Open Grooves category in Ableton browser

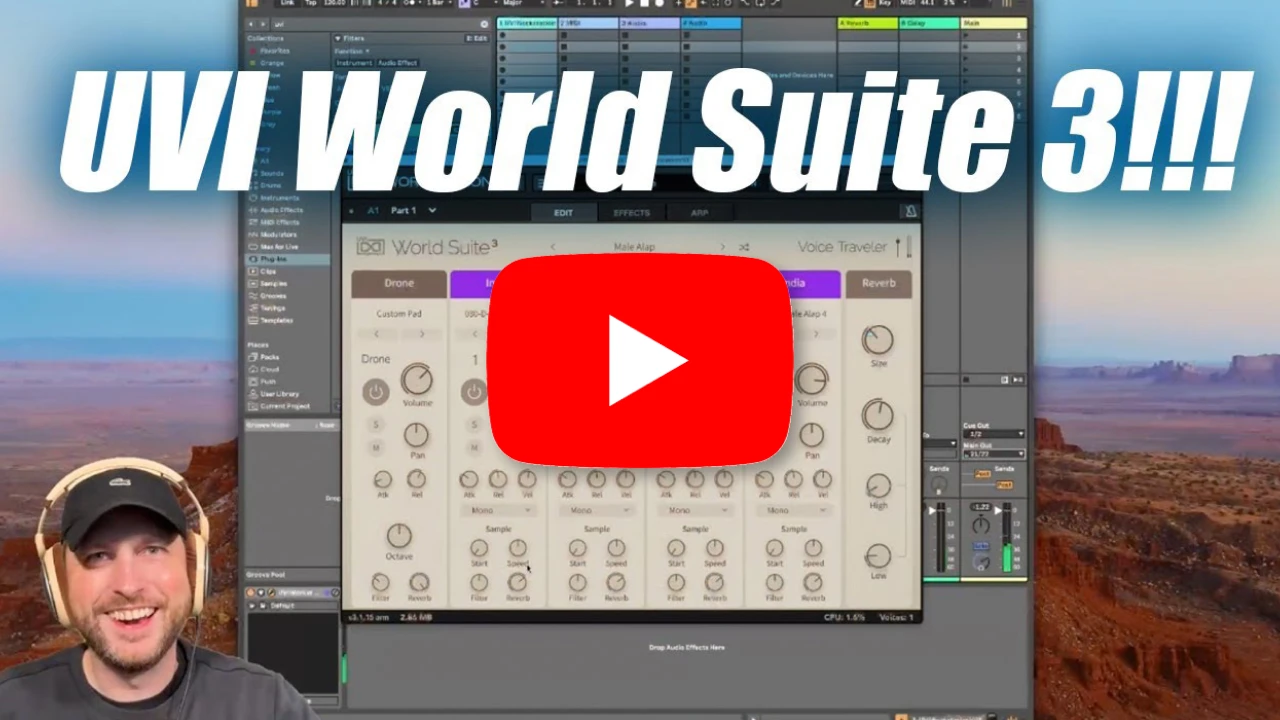(x=273, y=296)
